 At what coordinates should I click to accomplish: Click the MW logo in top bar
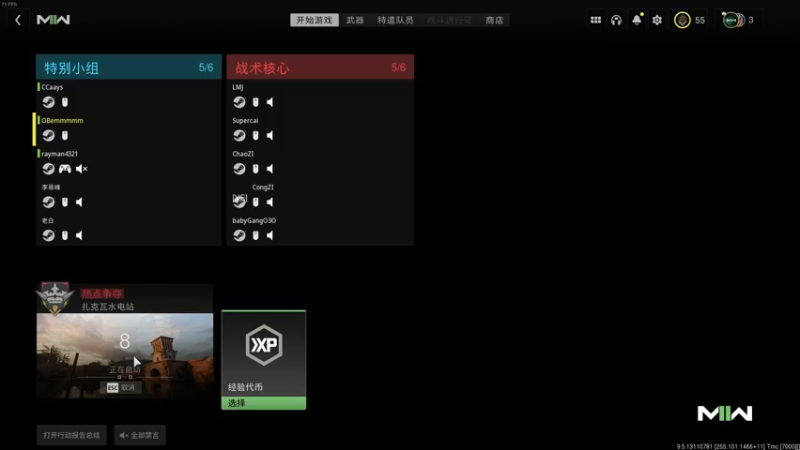53,20
